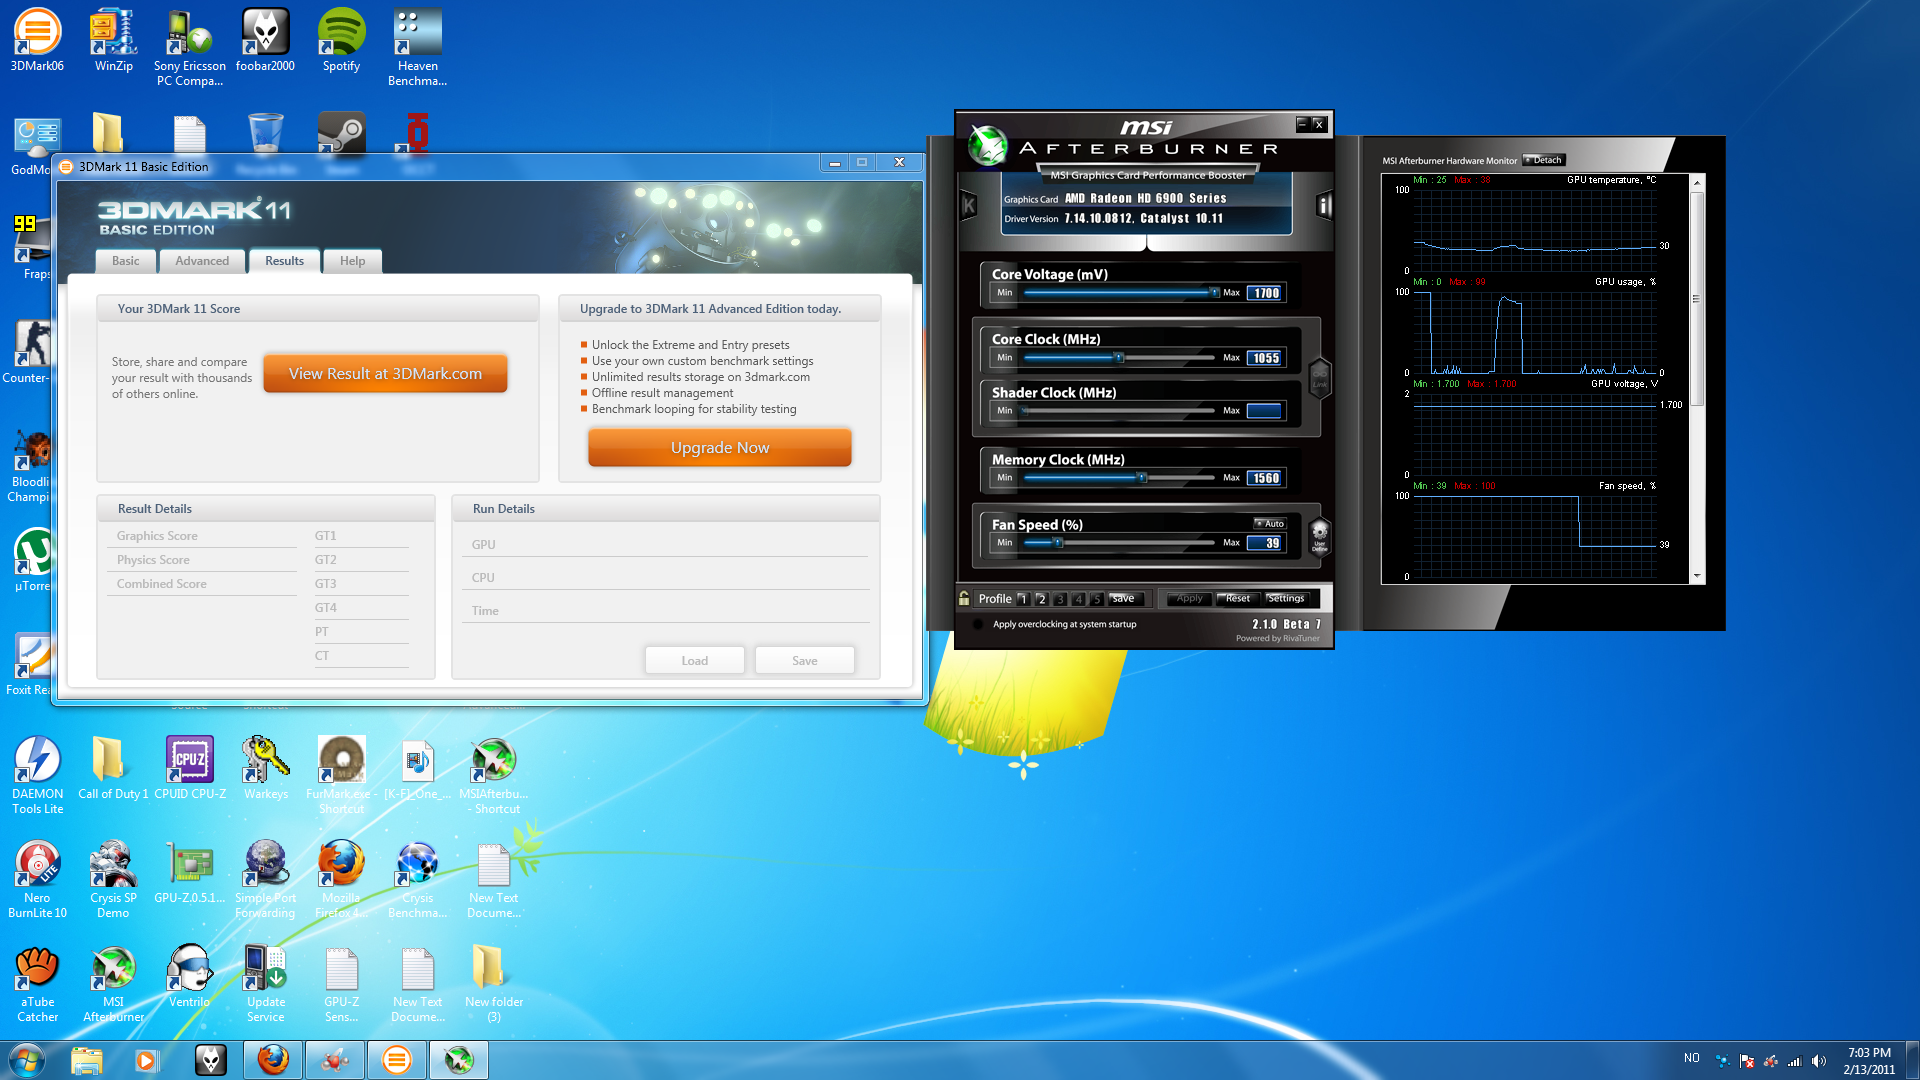Select Afterburner profile slot 1
Screen dimensions: 1920x1080
pos(1023,599)
